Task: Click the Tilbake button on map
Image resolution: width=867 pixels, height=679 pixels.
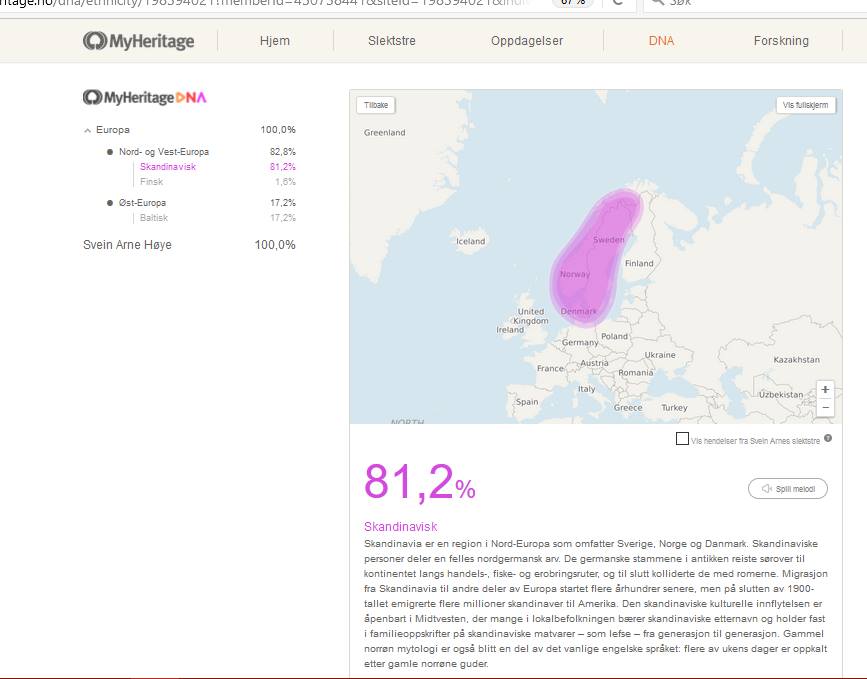Action: [376, 105]
